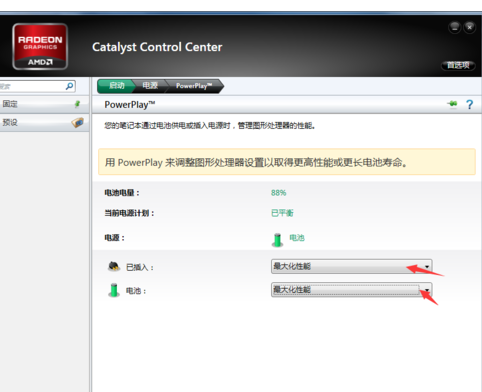Click the 已平衡 power plan value

coord(282,213)
